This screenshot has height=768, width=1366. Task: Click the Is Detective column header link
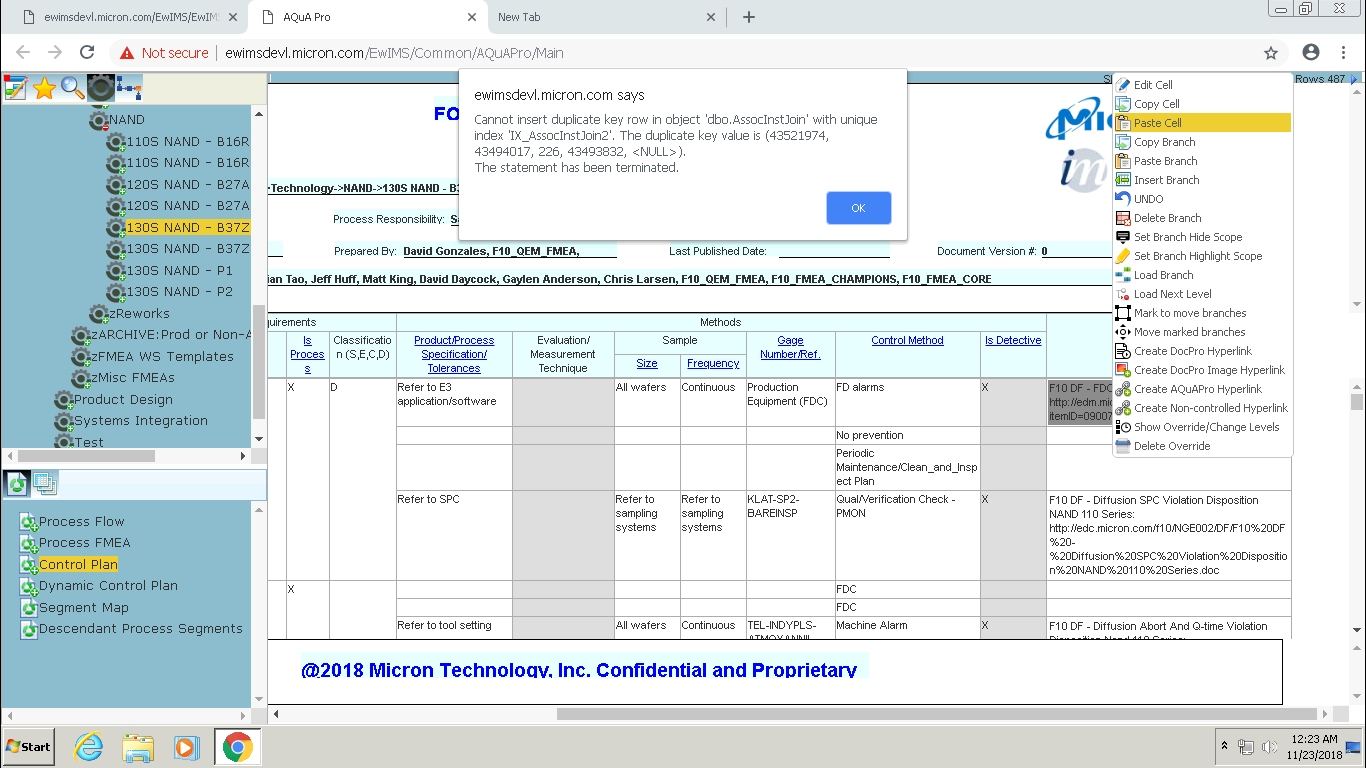click(1013, 340)
